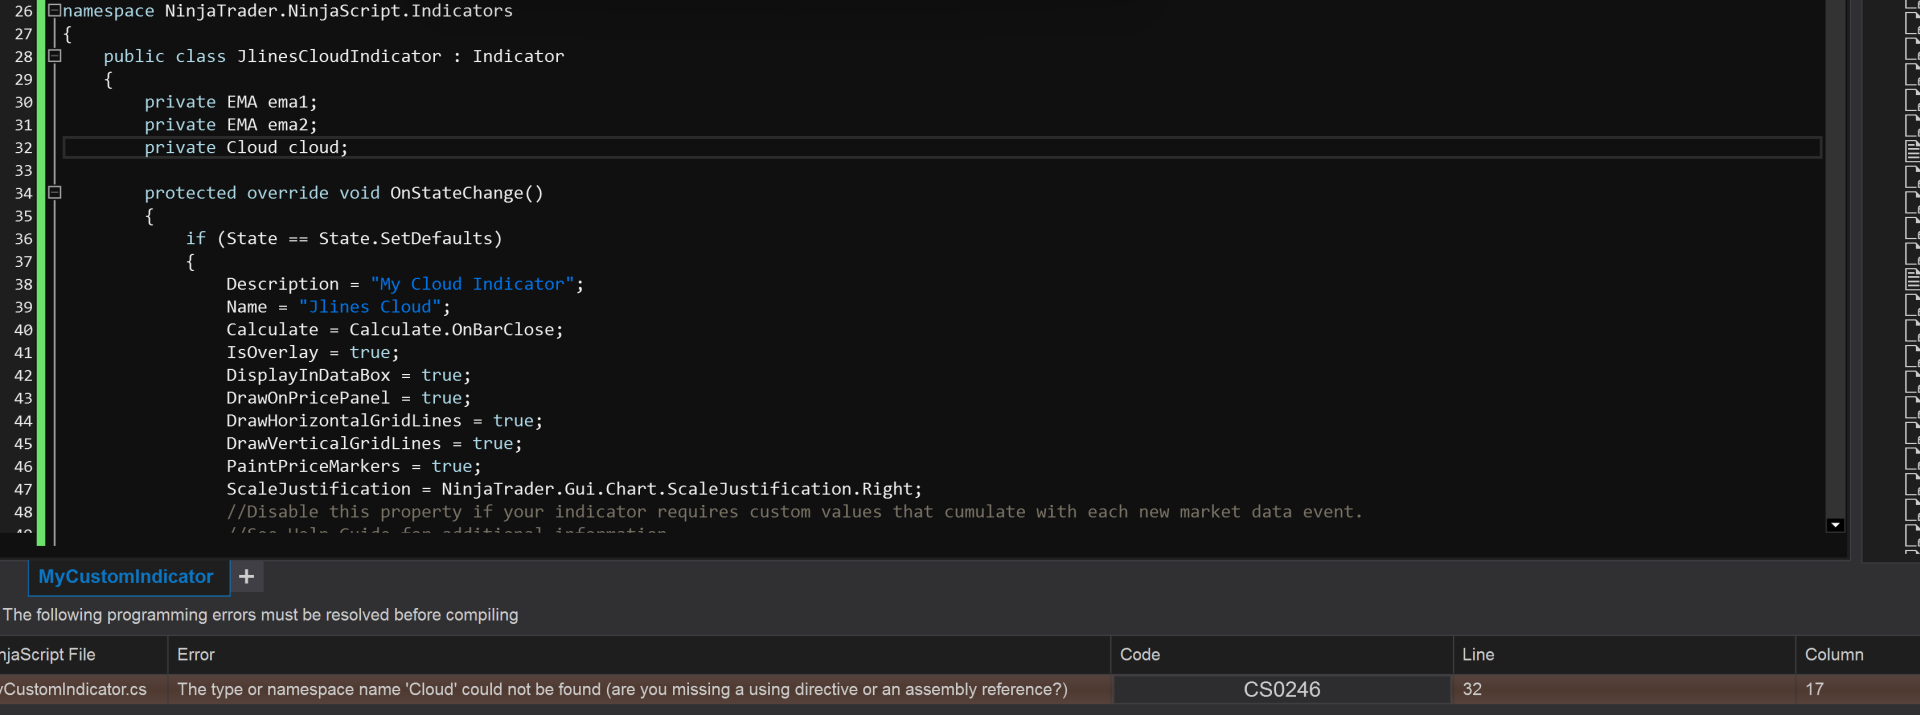1920x715 pixels.
Task: Collapse the OnStateChange method block
Action: (55, 193)
